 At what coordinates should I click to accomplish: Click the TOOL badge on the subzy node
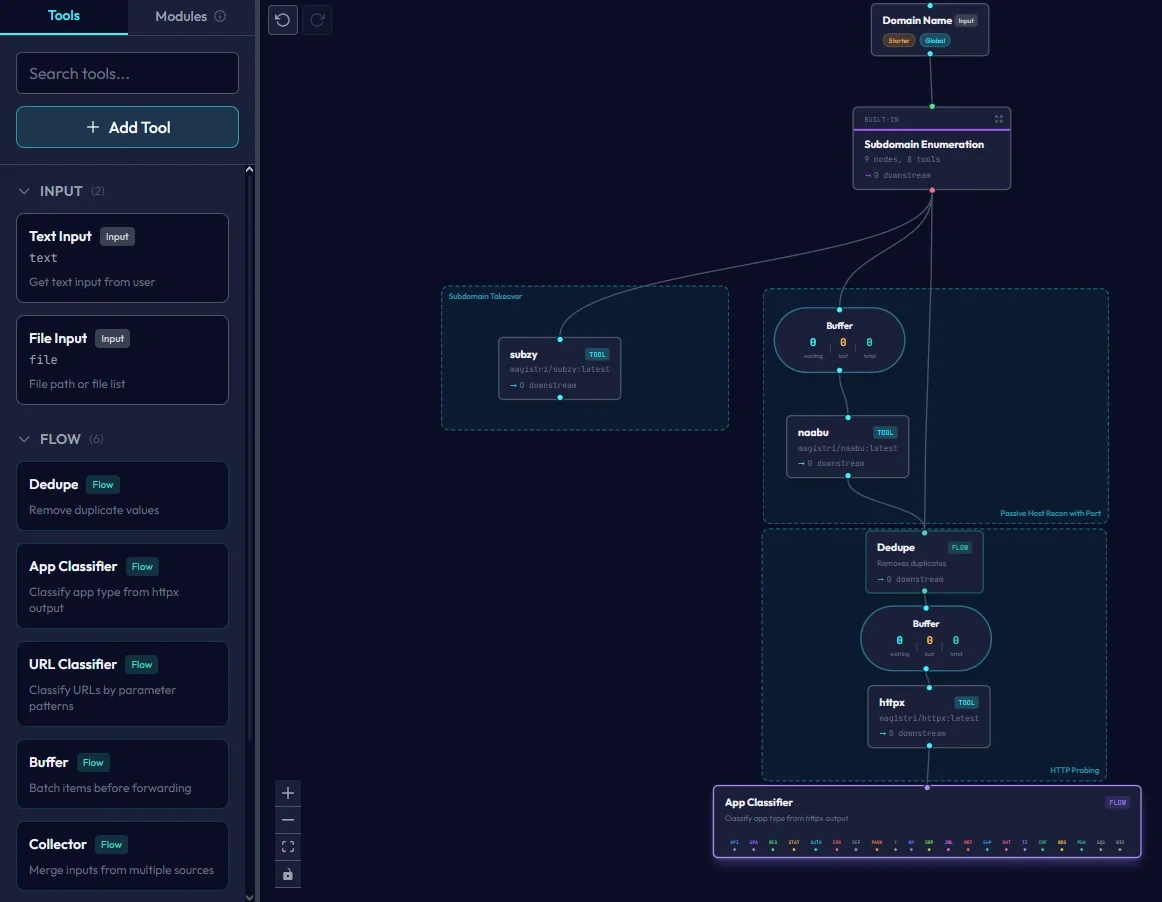click(x=597, y=353)
